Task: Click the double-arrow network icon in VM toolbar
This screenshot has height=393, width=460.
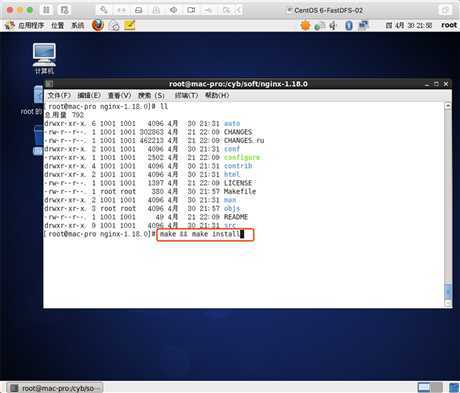Action: point(121,10)
